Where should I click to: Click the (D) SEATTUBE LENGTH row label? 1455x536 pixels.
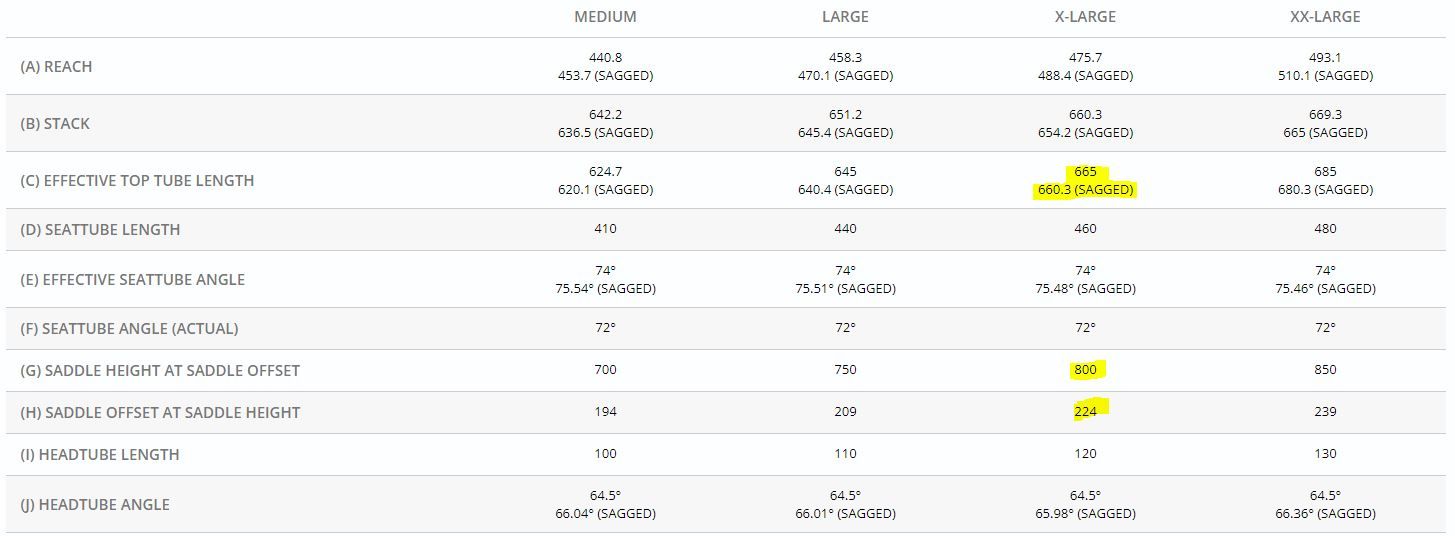coord(100,230)
